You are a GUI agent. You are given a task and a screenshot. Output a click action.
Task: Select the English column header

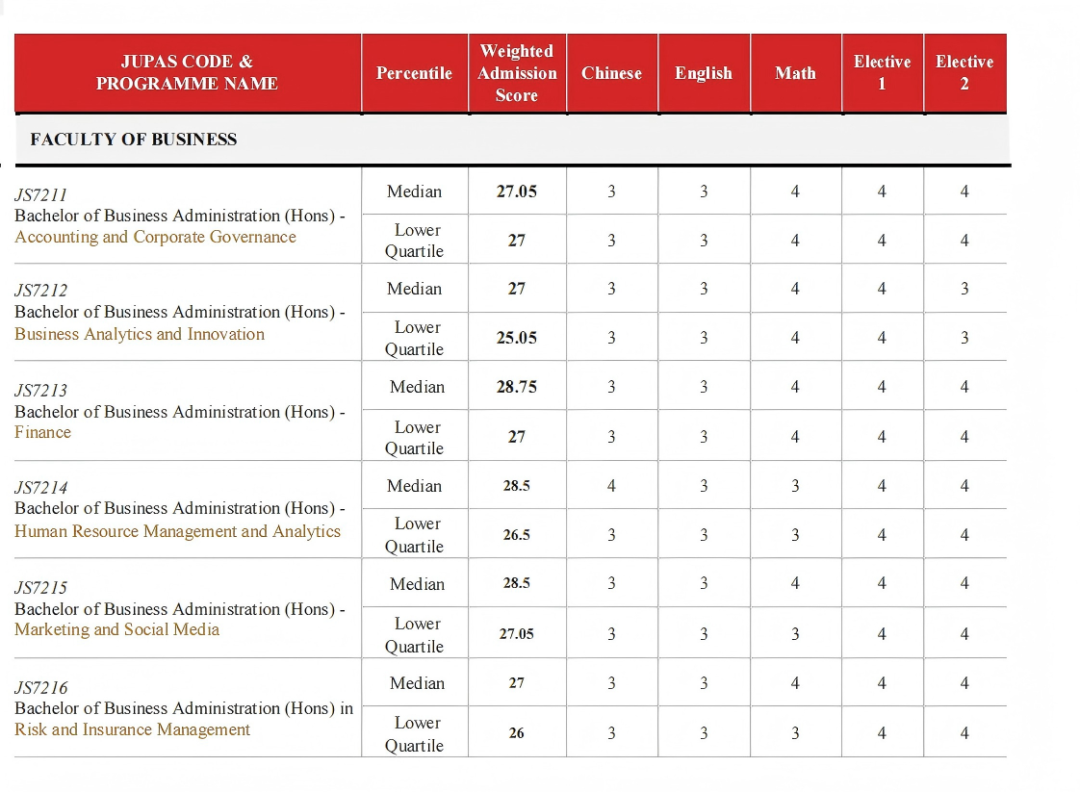(x=703, y=73)
